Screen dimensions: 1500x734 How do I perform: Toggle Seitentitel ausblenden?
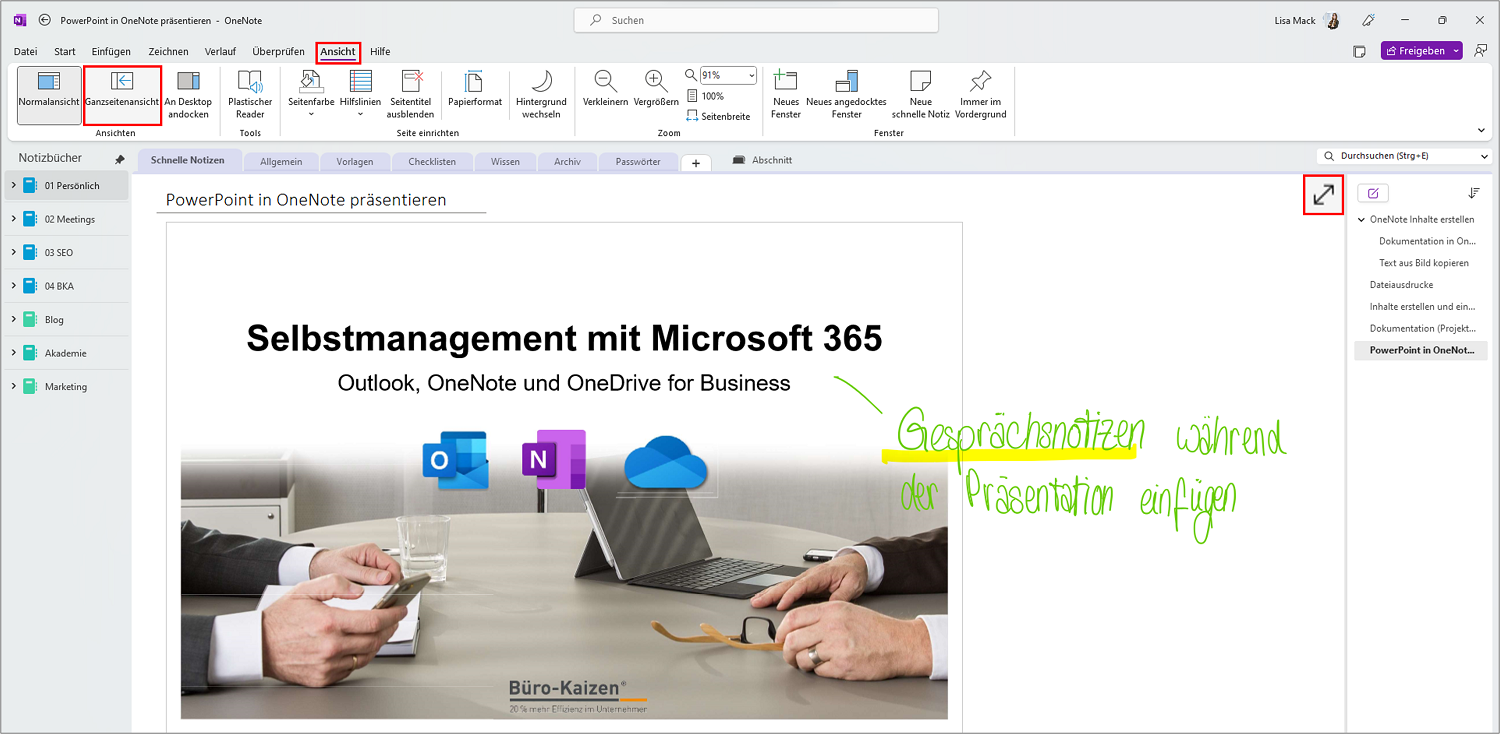(x=411, y=95)
